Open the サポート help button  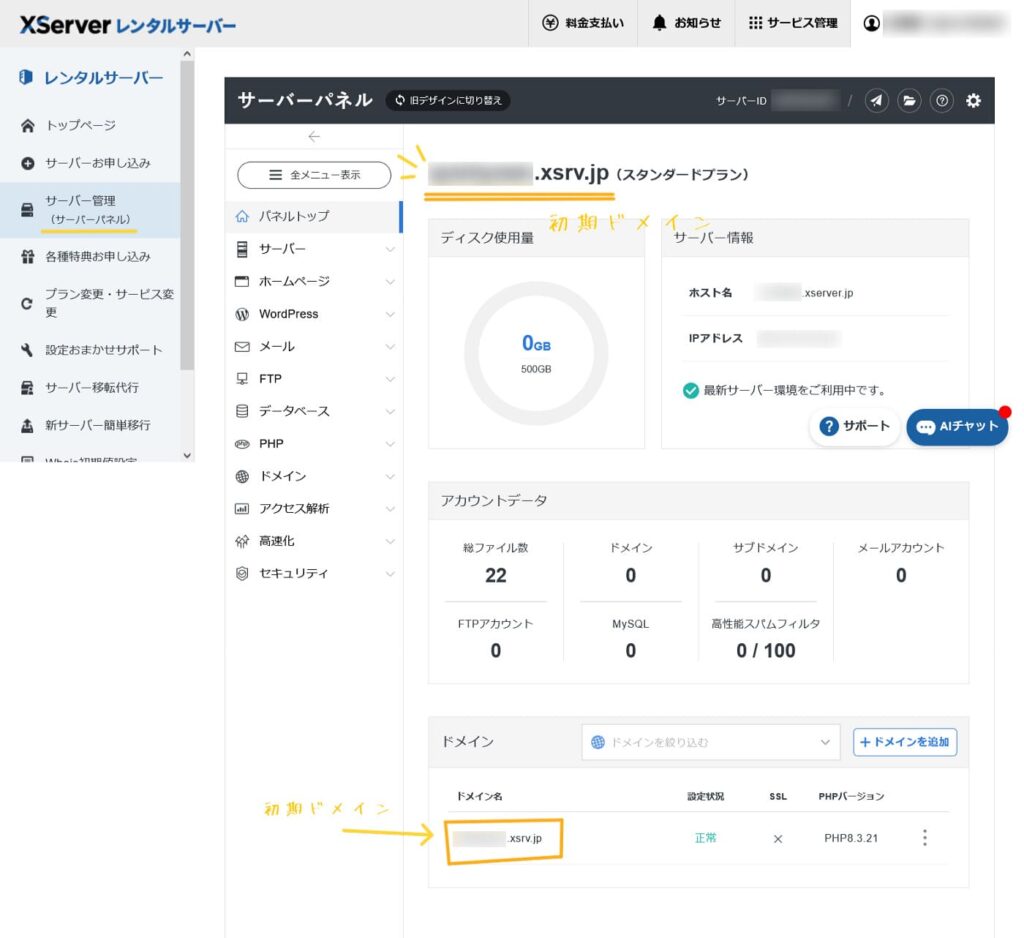[854, 427]
